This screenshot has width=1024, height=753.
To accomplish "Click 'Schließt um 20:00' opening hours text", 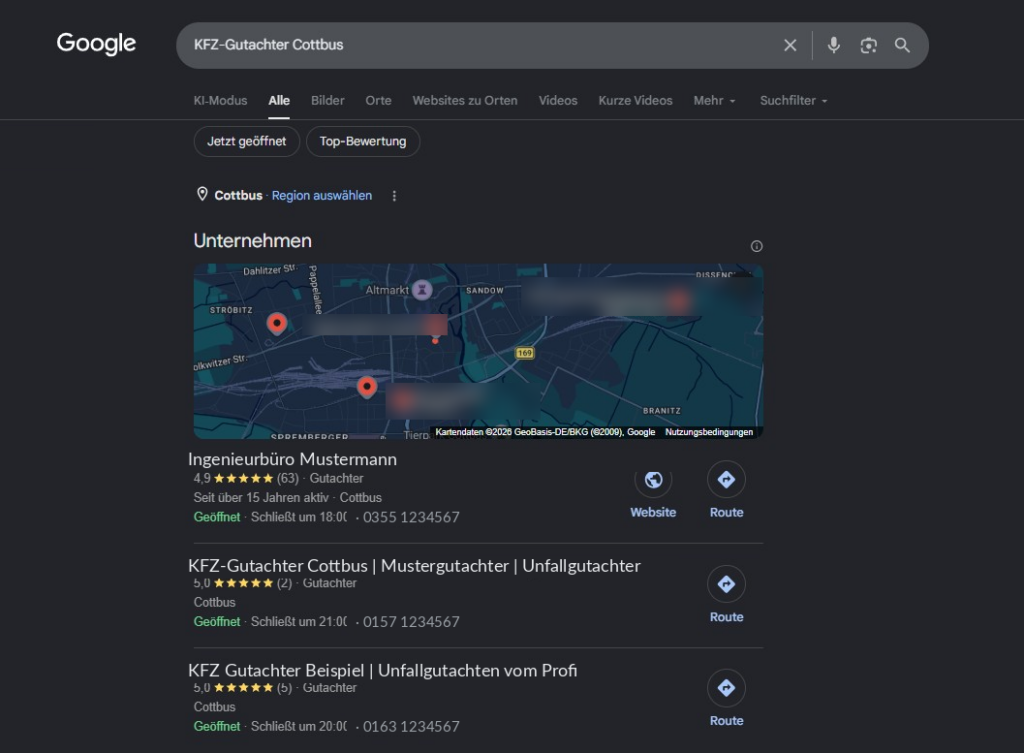I will pyautogui.click(x=299, y=726).
